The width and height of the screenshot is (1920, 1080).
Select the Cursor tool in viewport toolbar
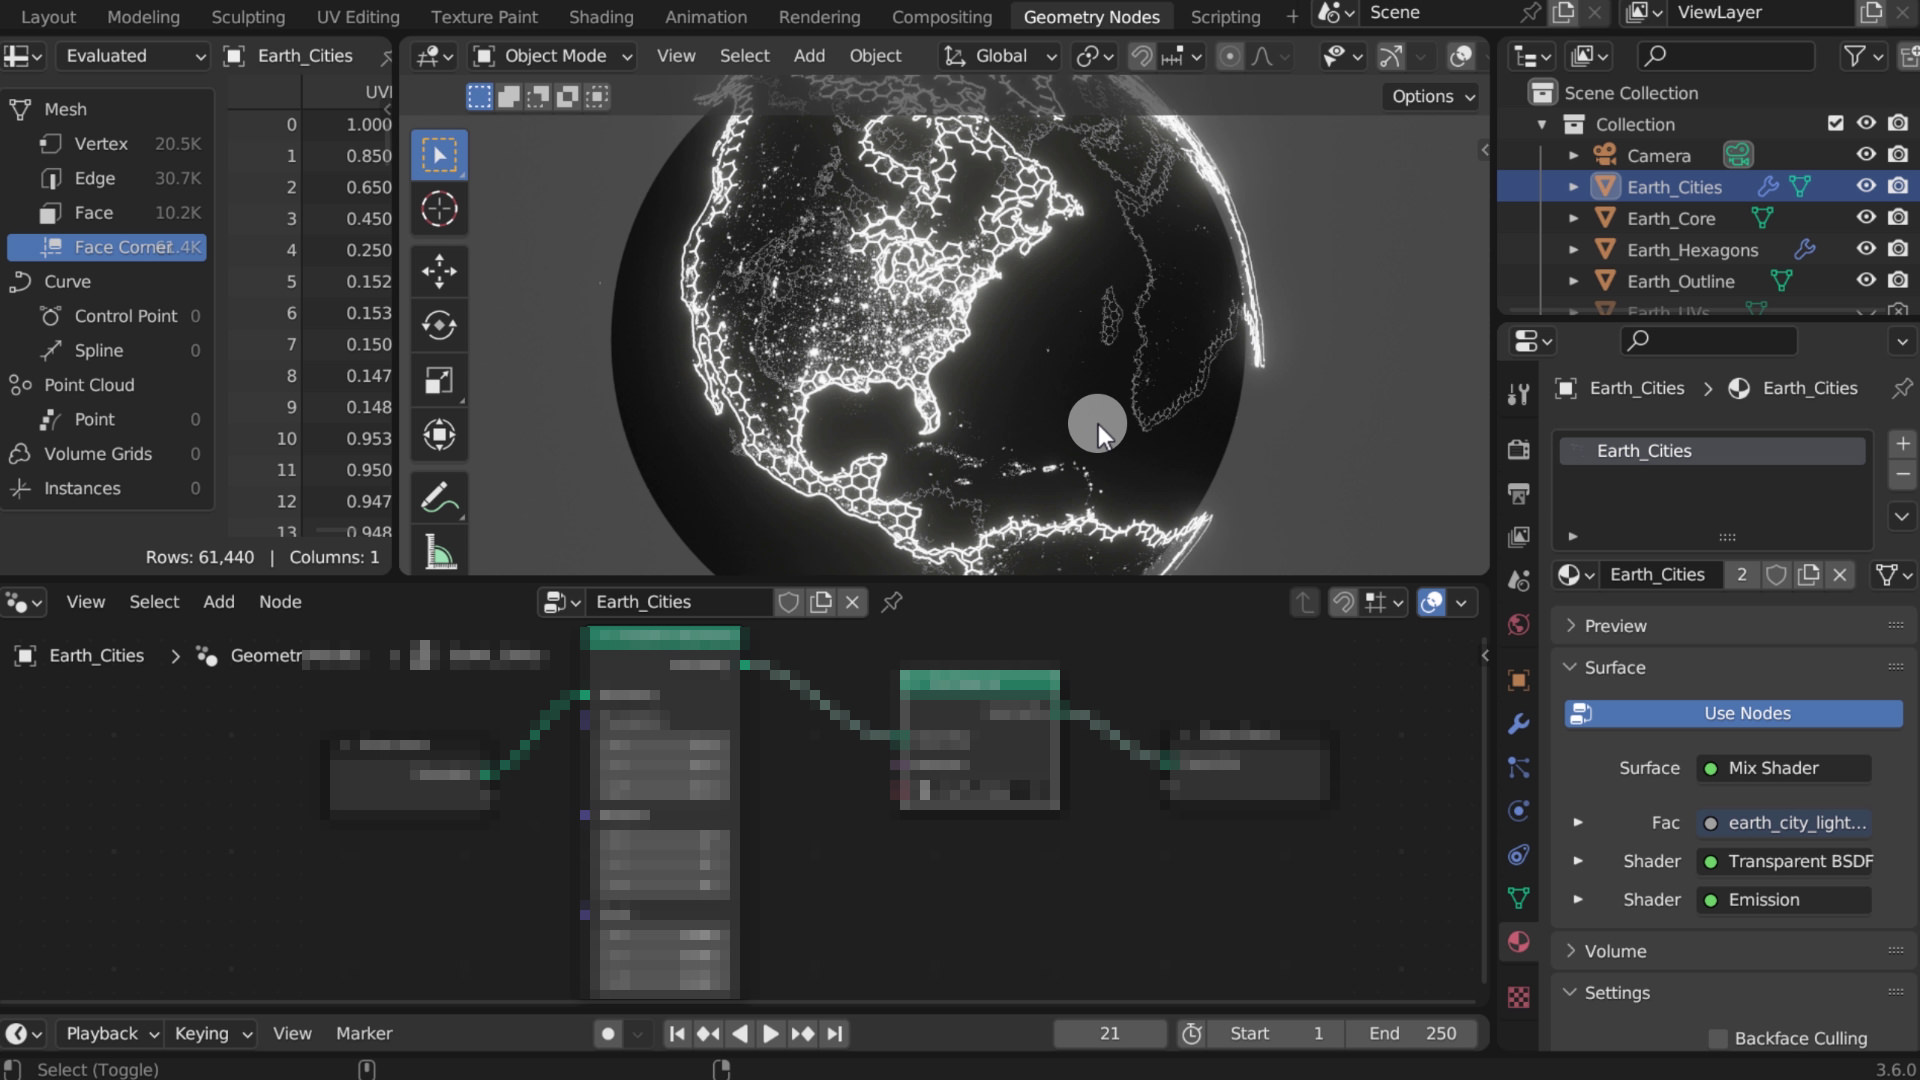point(439,209)
